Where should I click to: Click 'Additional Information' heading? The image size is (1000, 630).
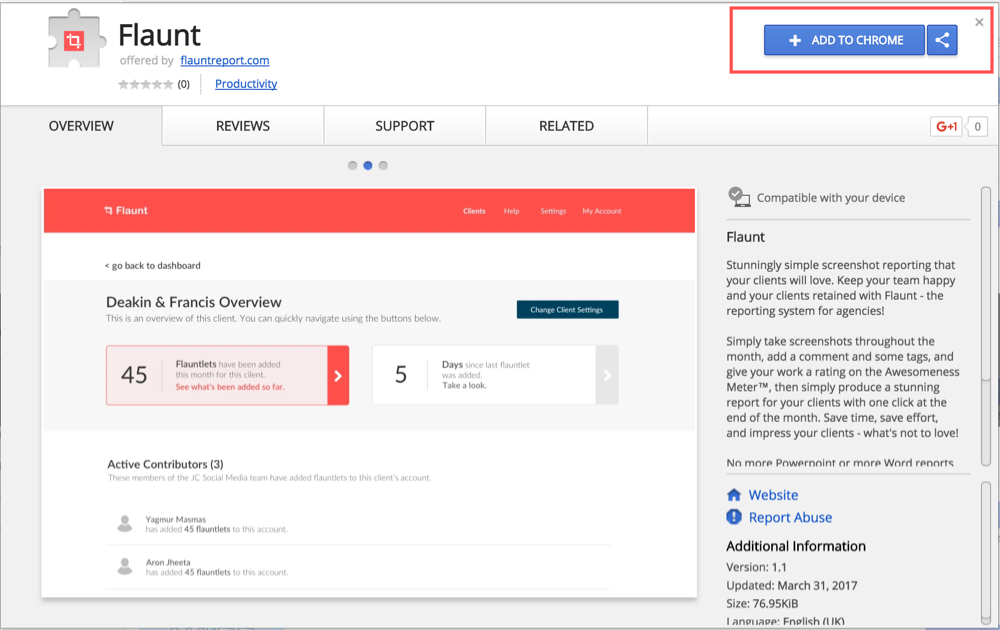coord(796,546)
